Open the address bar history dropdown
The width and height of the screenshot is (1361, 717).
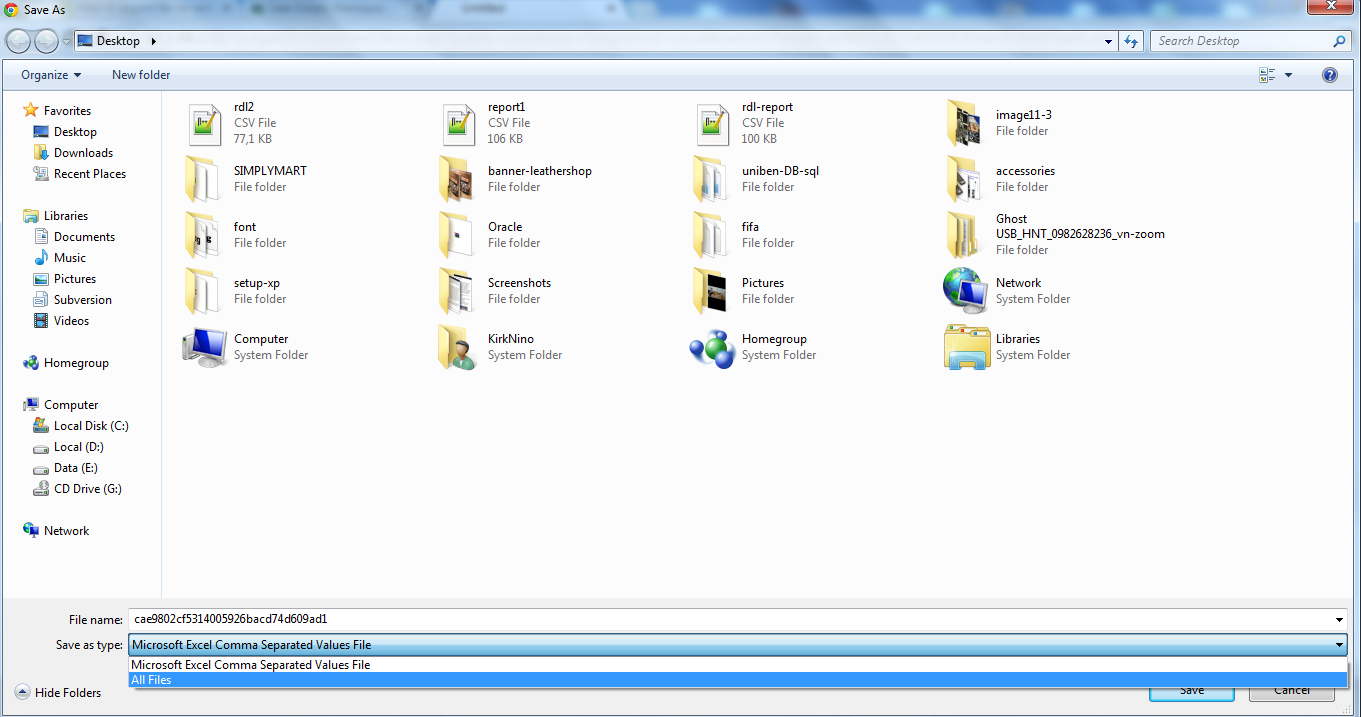(x=1108, y=41)
